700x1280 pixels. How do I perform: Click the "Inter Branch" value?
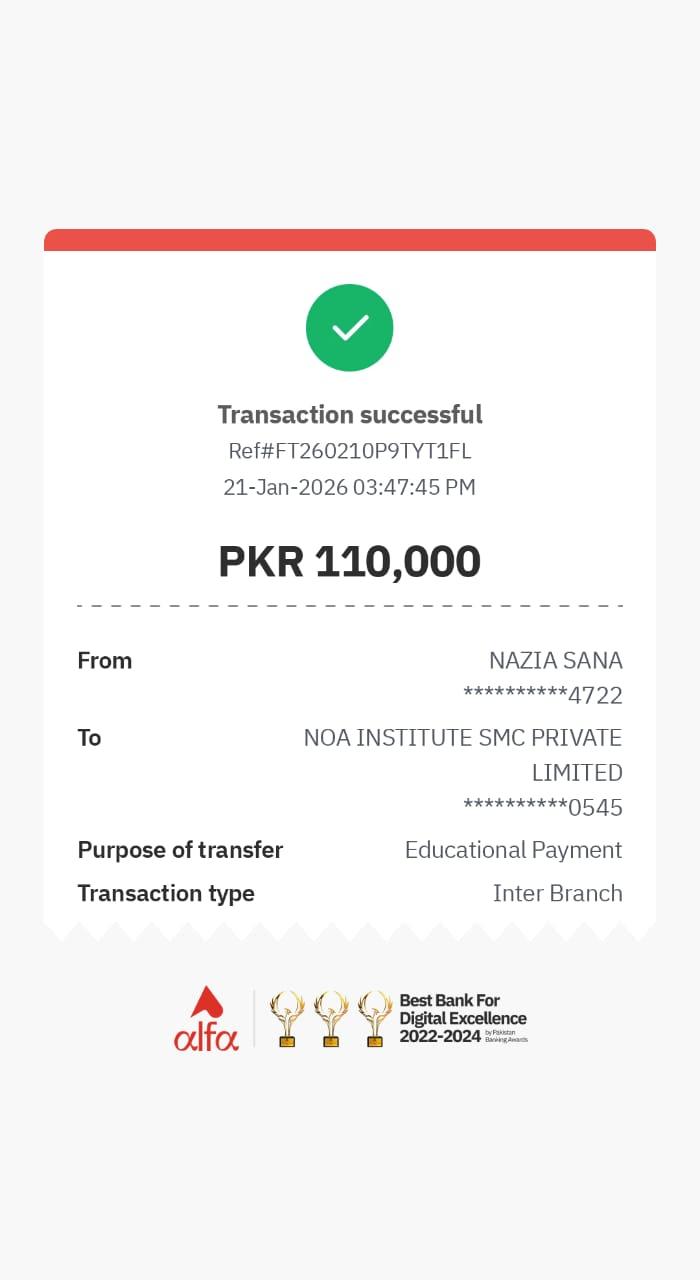point(557,893)
